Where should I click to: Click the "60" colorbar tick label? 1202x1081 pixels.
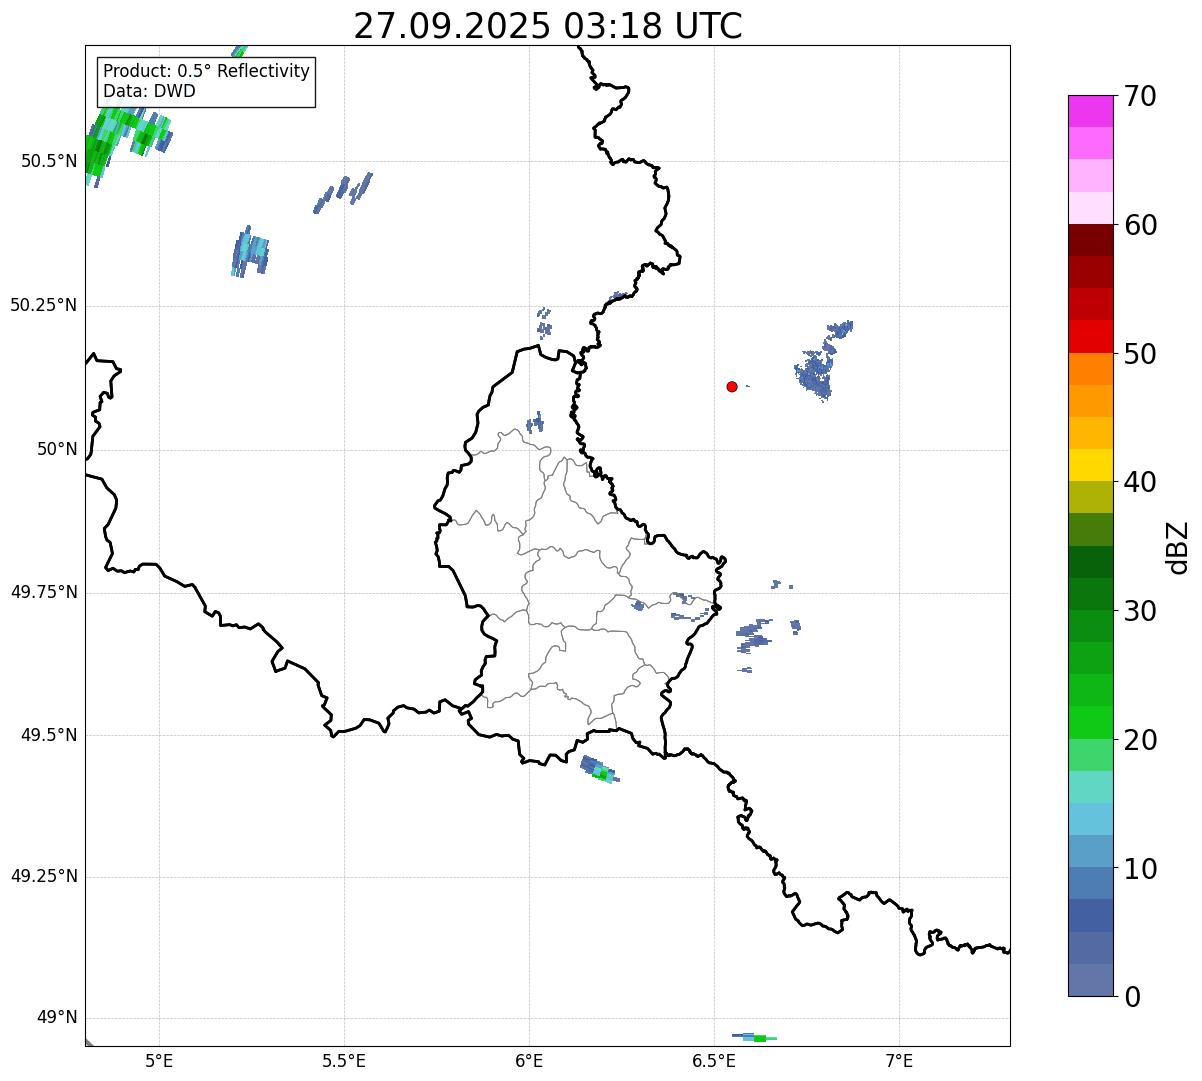tap(1140, 225)
